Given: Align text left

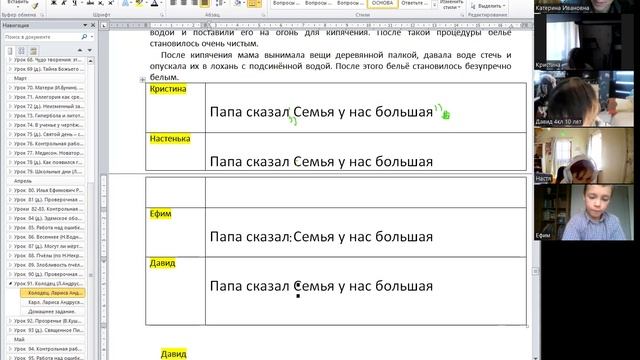Looking at the screenshot, I should (x=173, y=3).
